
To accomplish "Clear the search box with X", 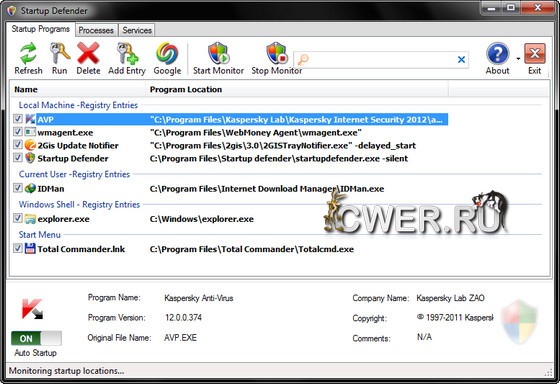I will click(461, 60).
